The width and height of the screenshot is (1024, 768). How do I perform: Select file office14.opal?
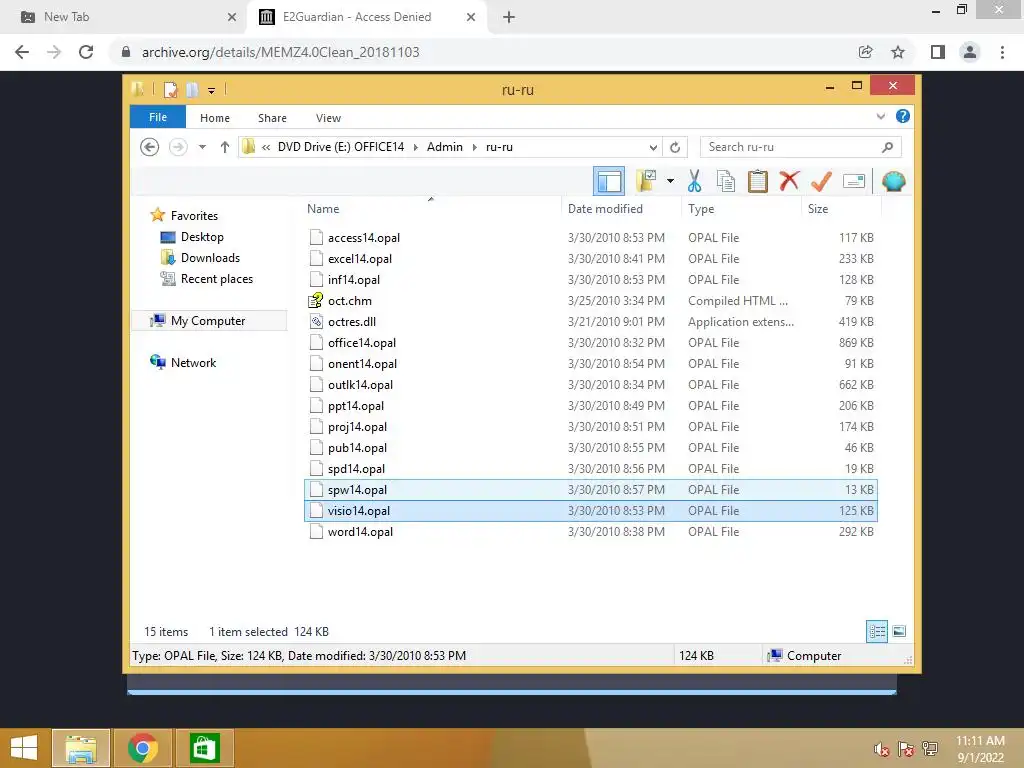point(590,342)
